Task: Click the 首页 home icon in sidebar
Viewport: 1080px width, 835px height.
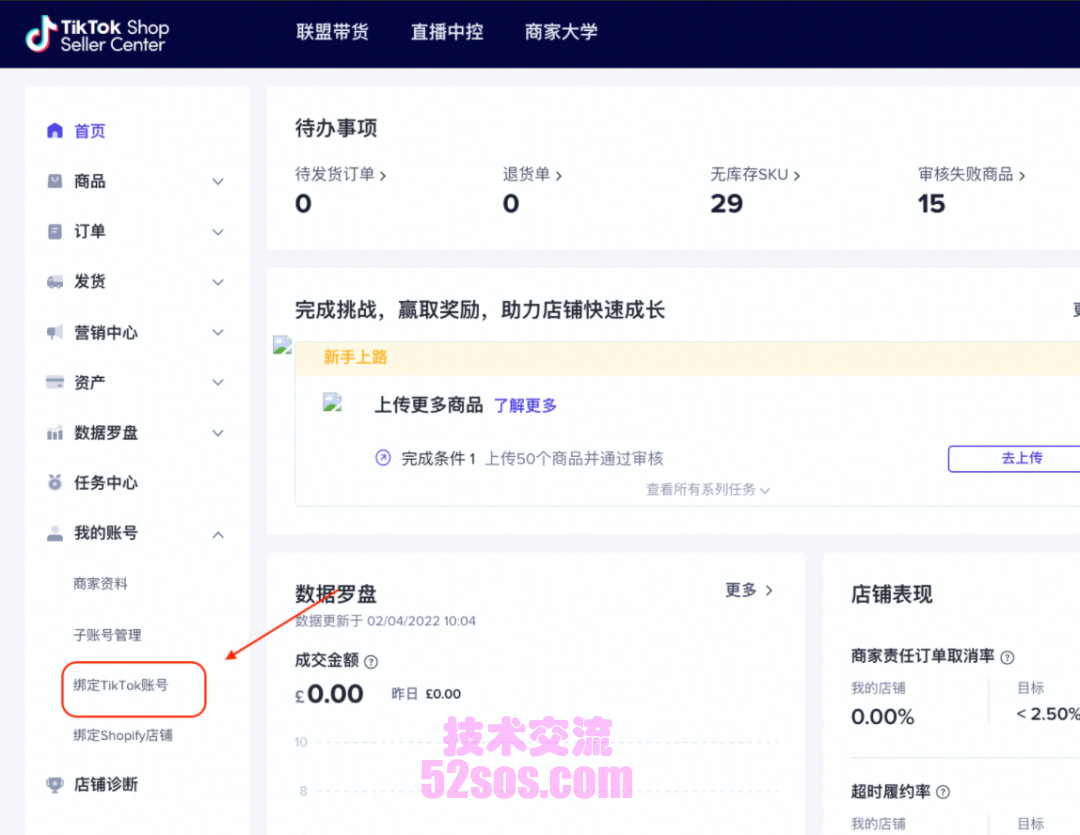Action: (55, 130)
